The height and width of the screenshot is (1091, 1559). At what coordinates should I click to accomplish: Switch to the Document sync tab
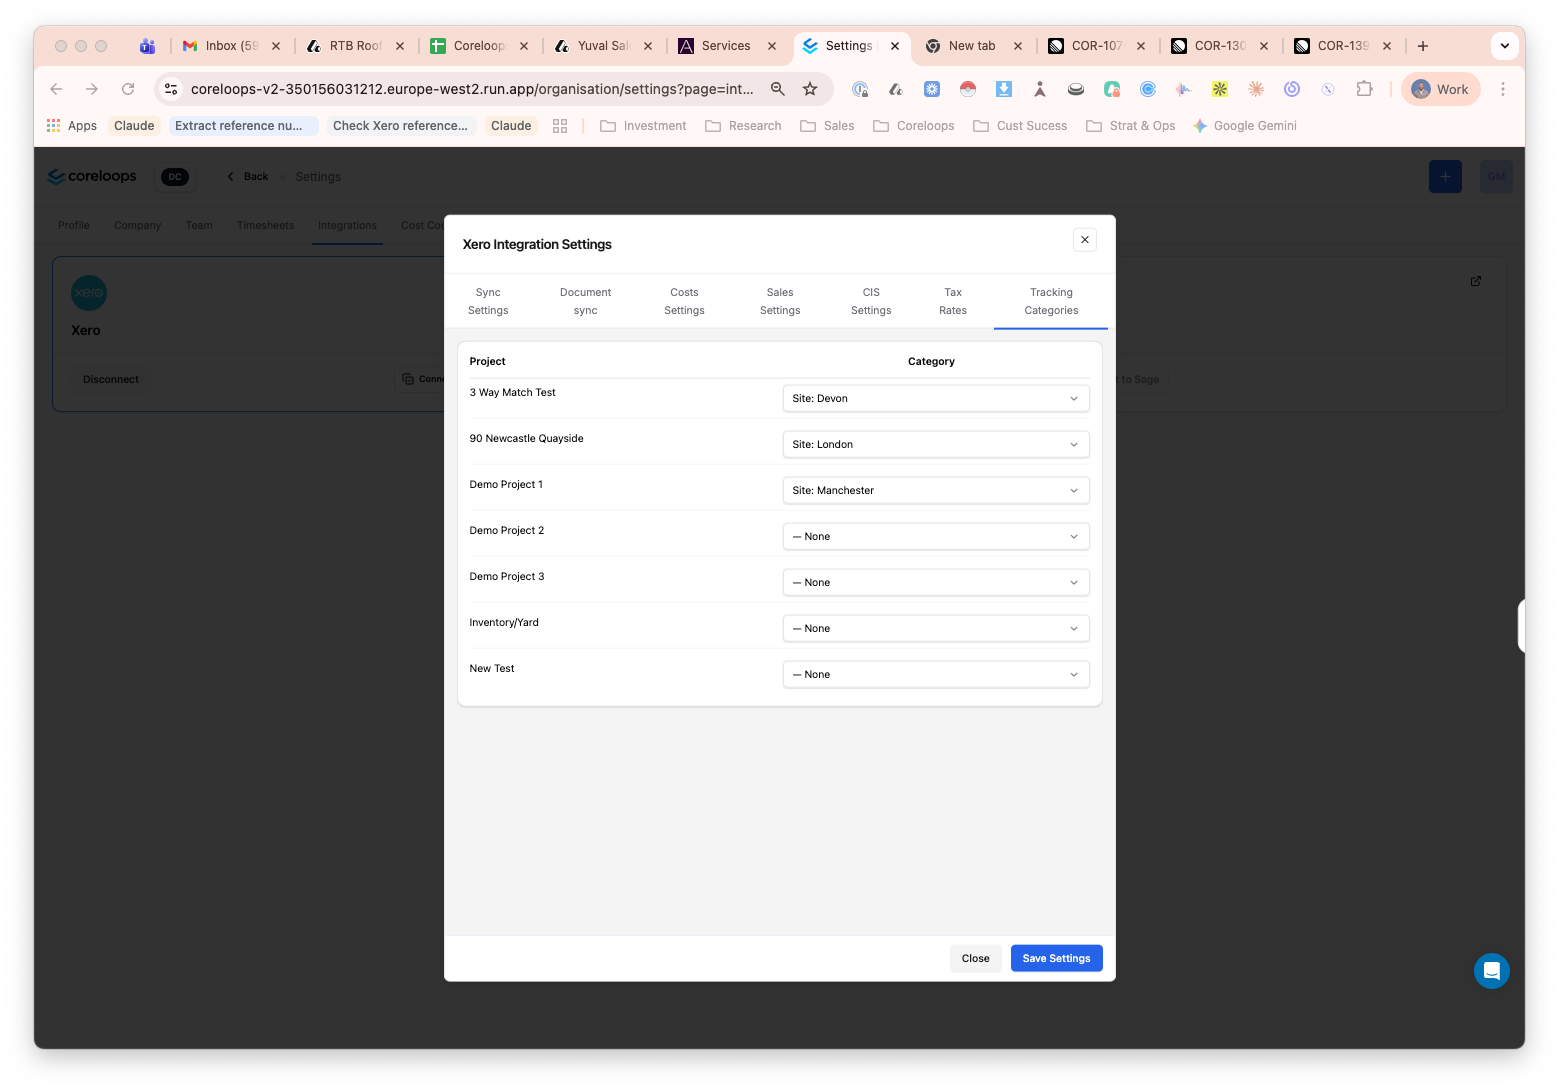pyautogui.click(x=585, y=301)
